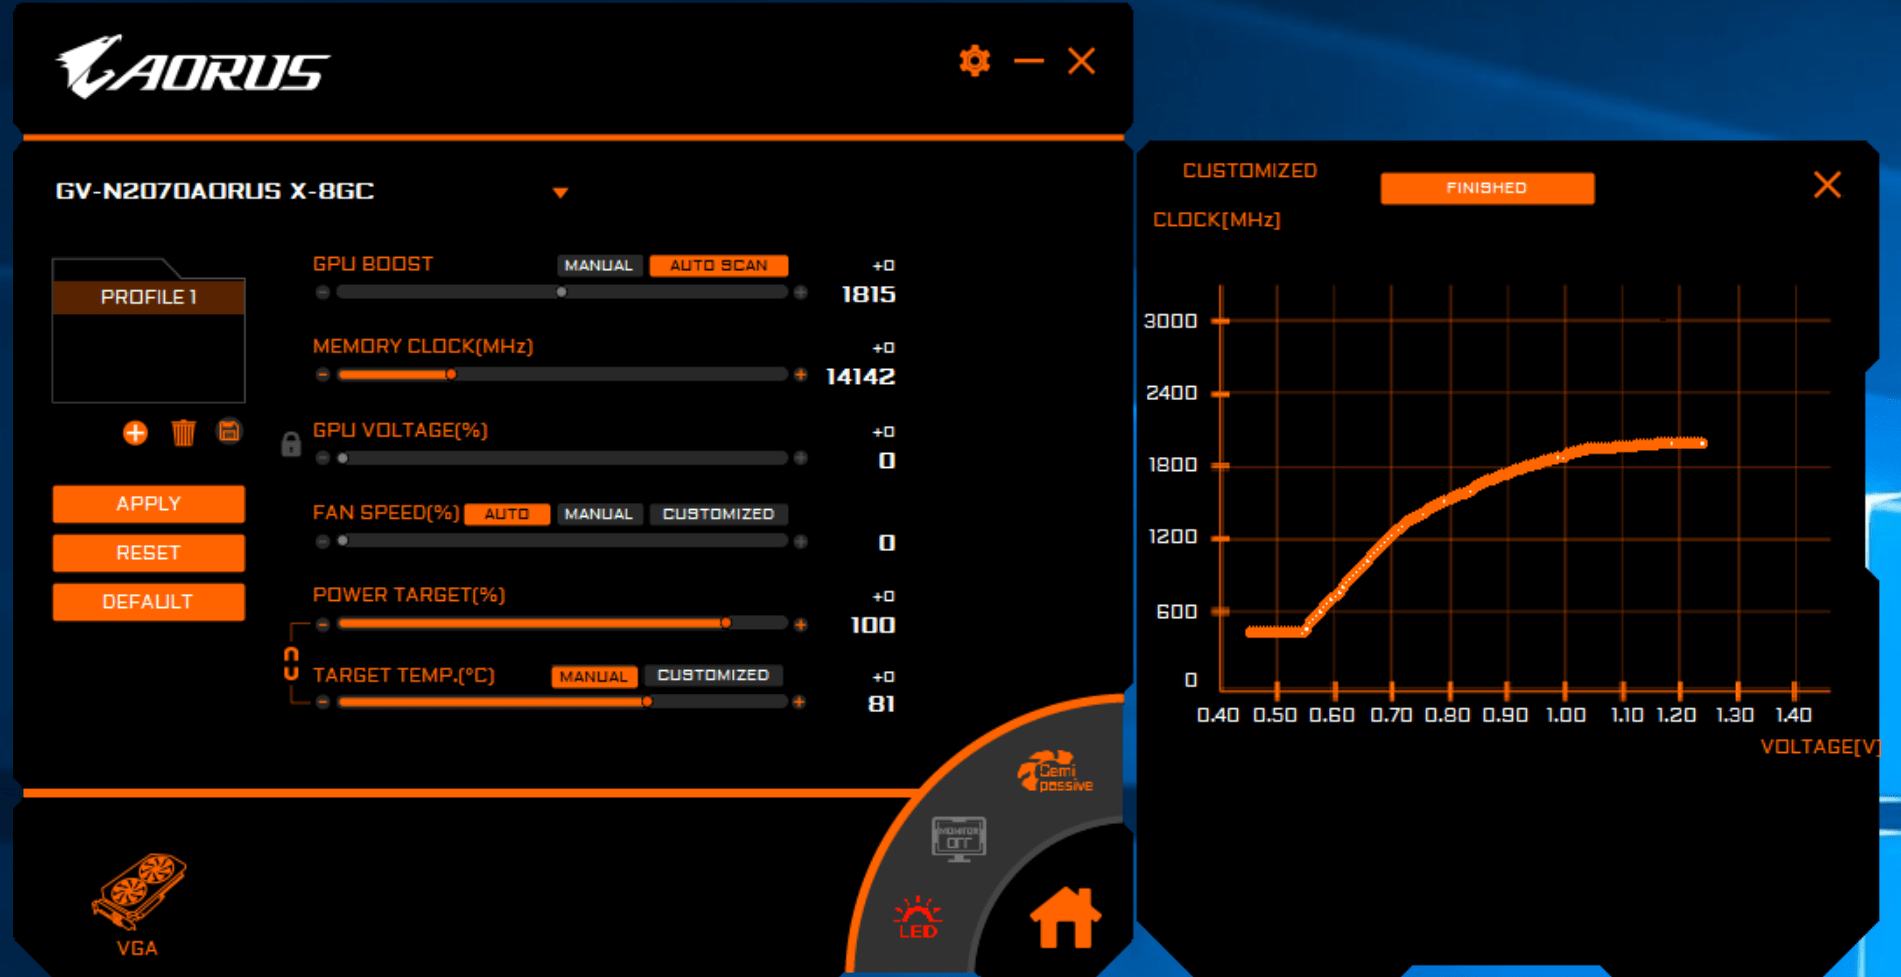Switch GPU Boost to MANUAL mode
This screenshot has height=977, width=1901.
pos(598,265)
